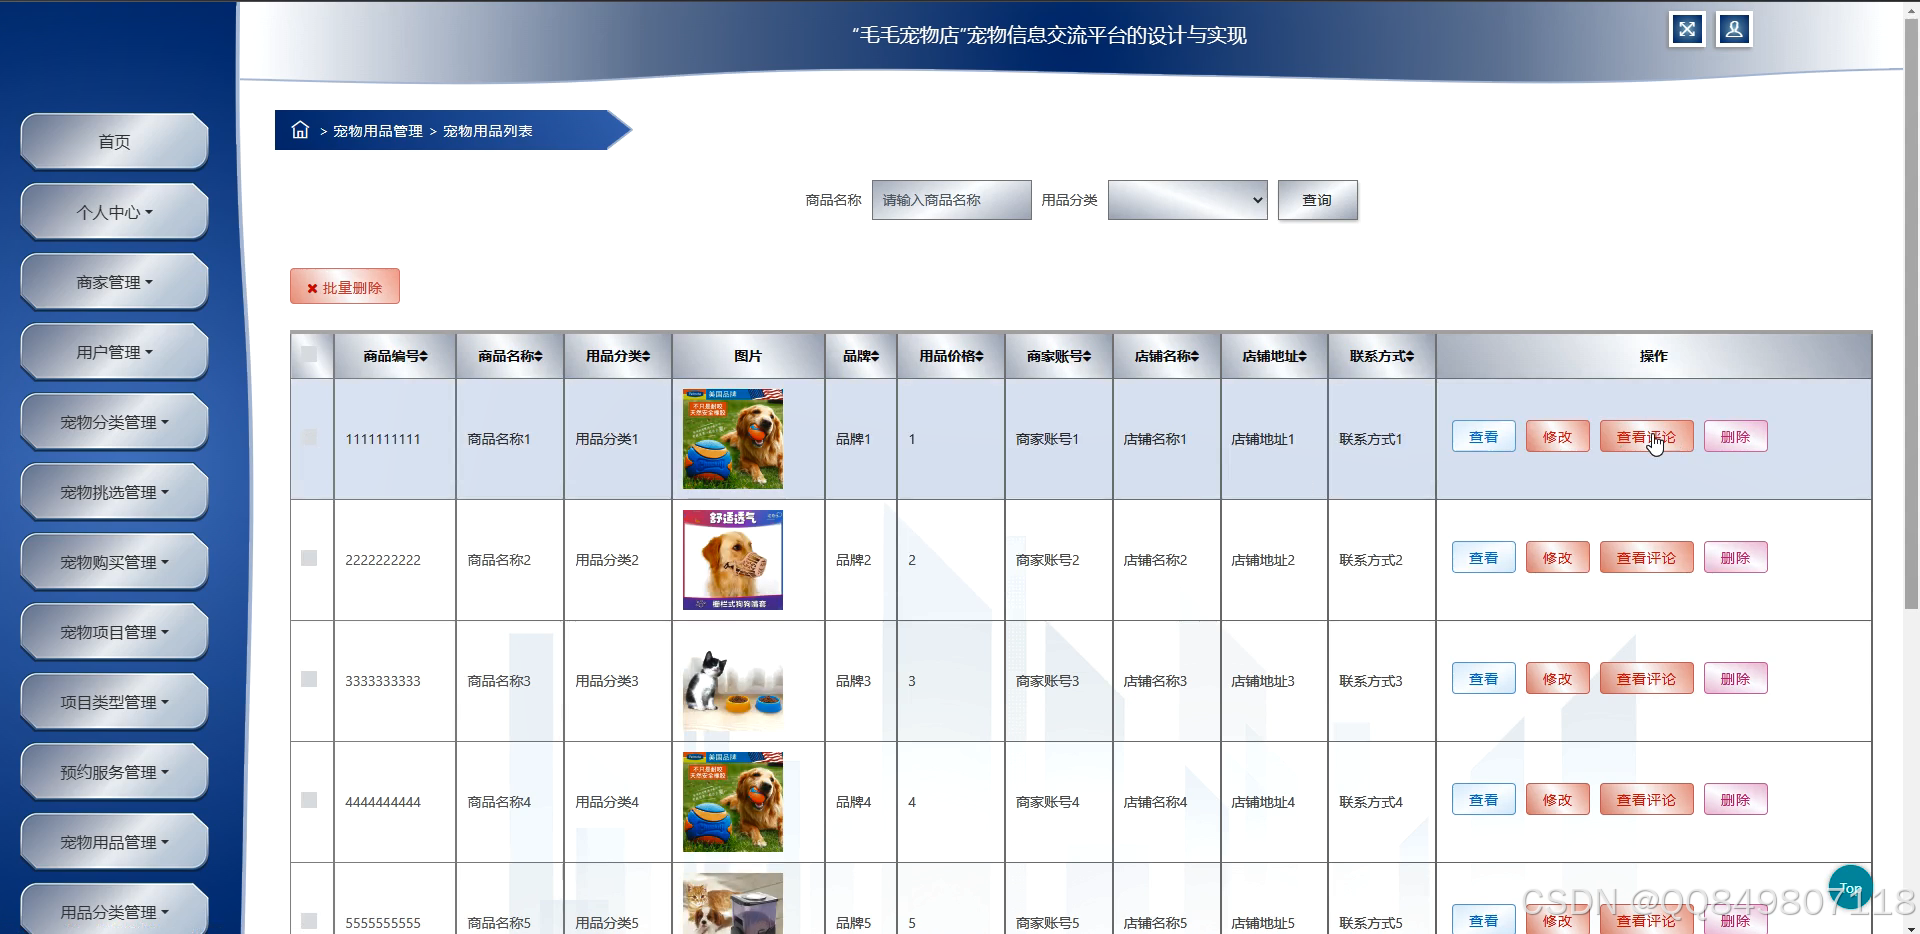This screenshot has height=934, width=1920.
Task: Sort by 商品名称 column header
Action: [x=510, y=356]
